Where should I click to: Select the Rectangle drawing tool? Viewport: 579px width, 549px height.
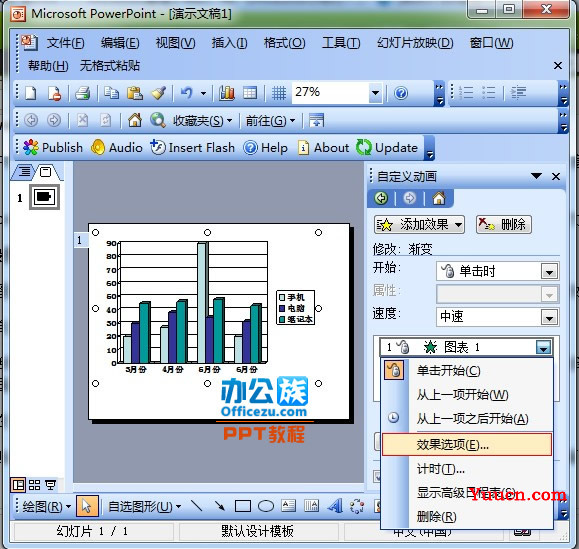[x=243, y=506]
